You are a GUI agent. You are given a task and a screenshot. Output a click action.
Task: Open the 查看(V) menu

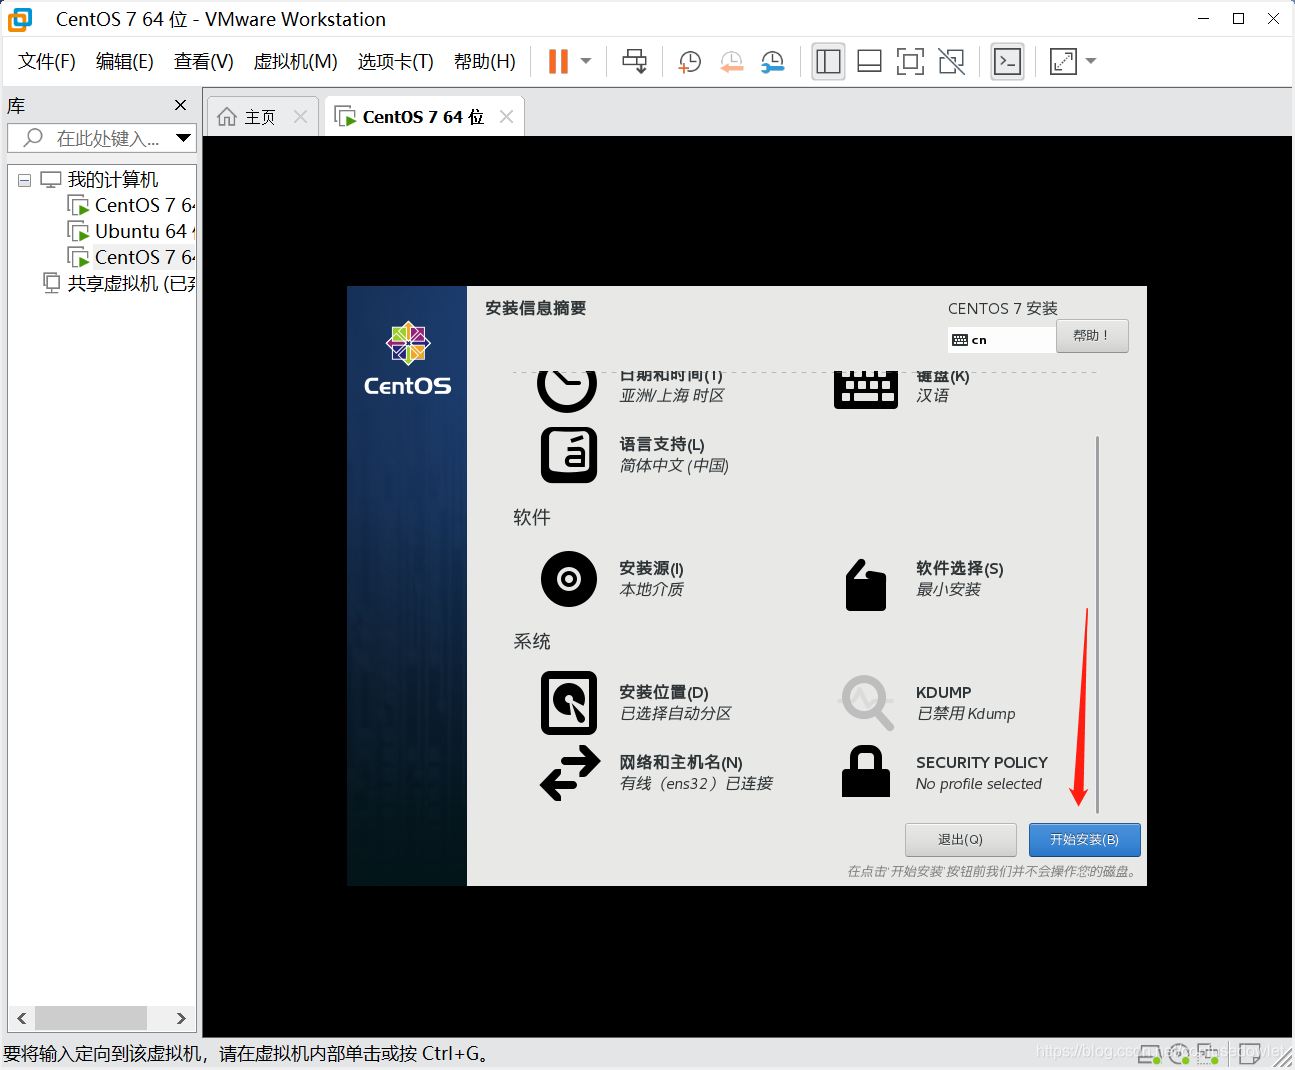(204, 61)
